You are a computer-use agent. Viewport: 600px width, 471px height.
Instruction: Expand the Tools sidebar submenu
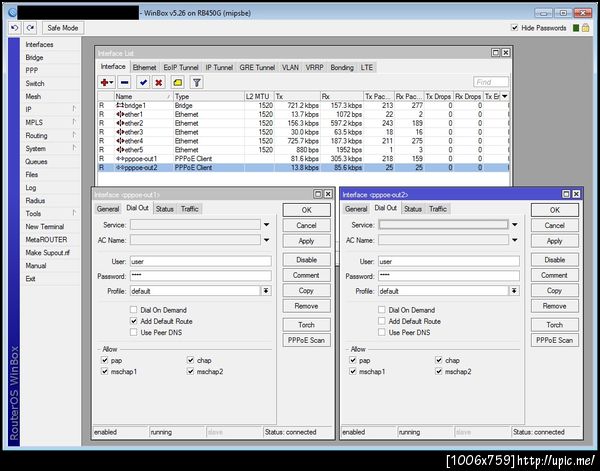(x=74, y=213)
